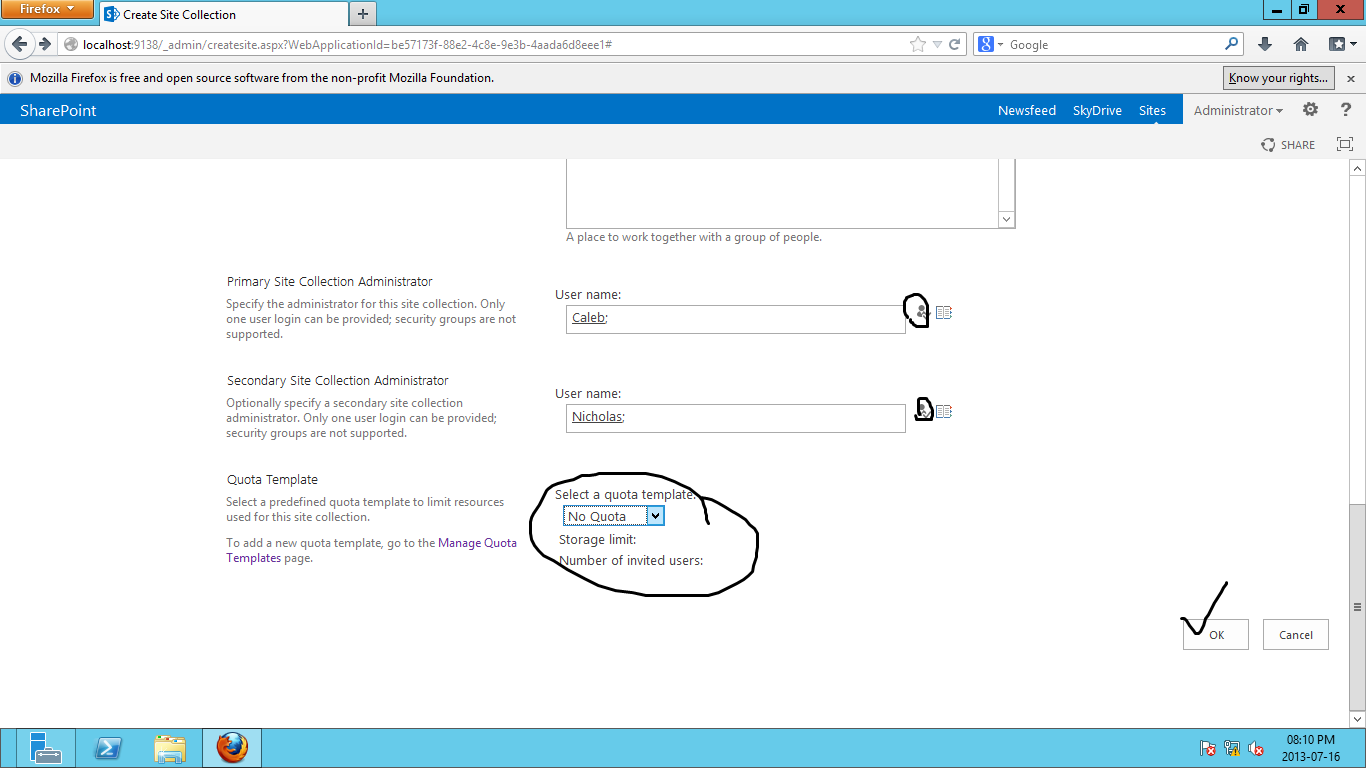Open SharePoint Help question mark icon
The height and width of the screenshot is (768, 1366).
tap(1346, 110)
